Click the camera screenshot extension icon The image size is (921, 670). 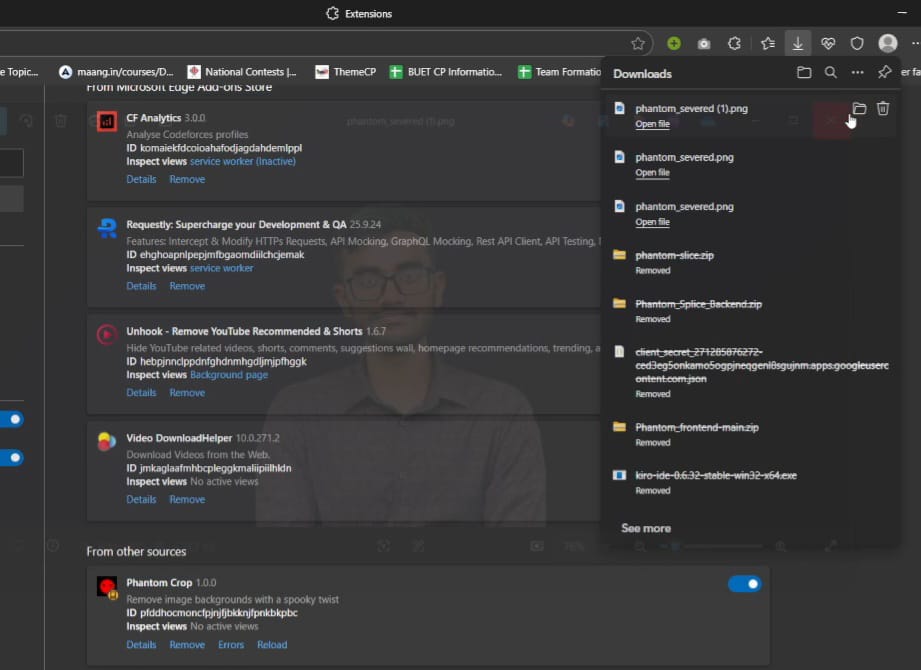[704, 43]
